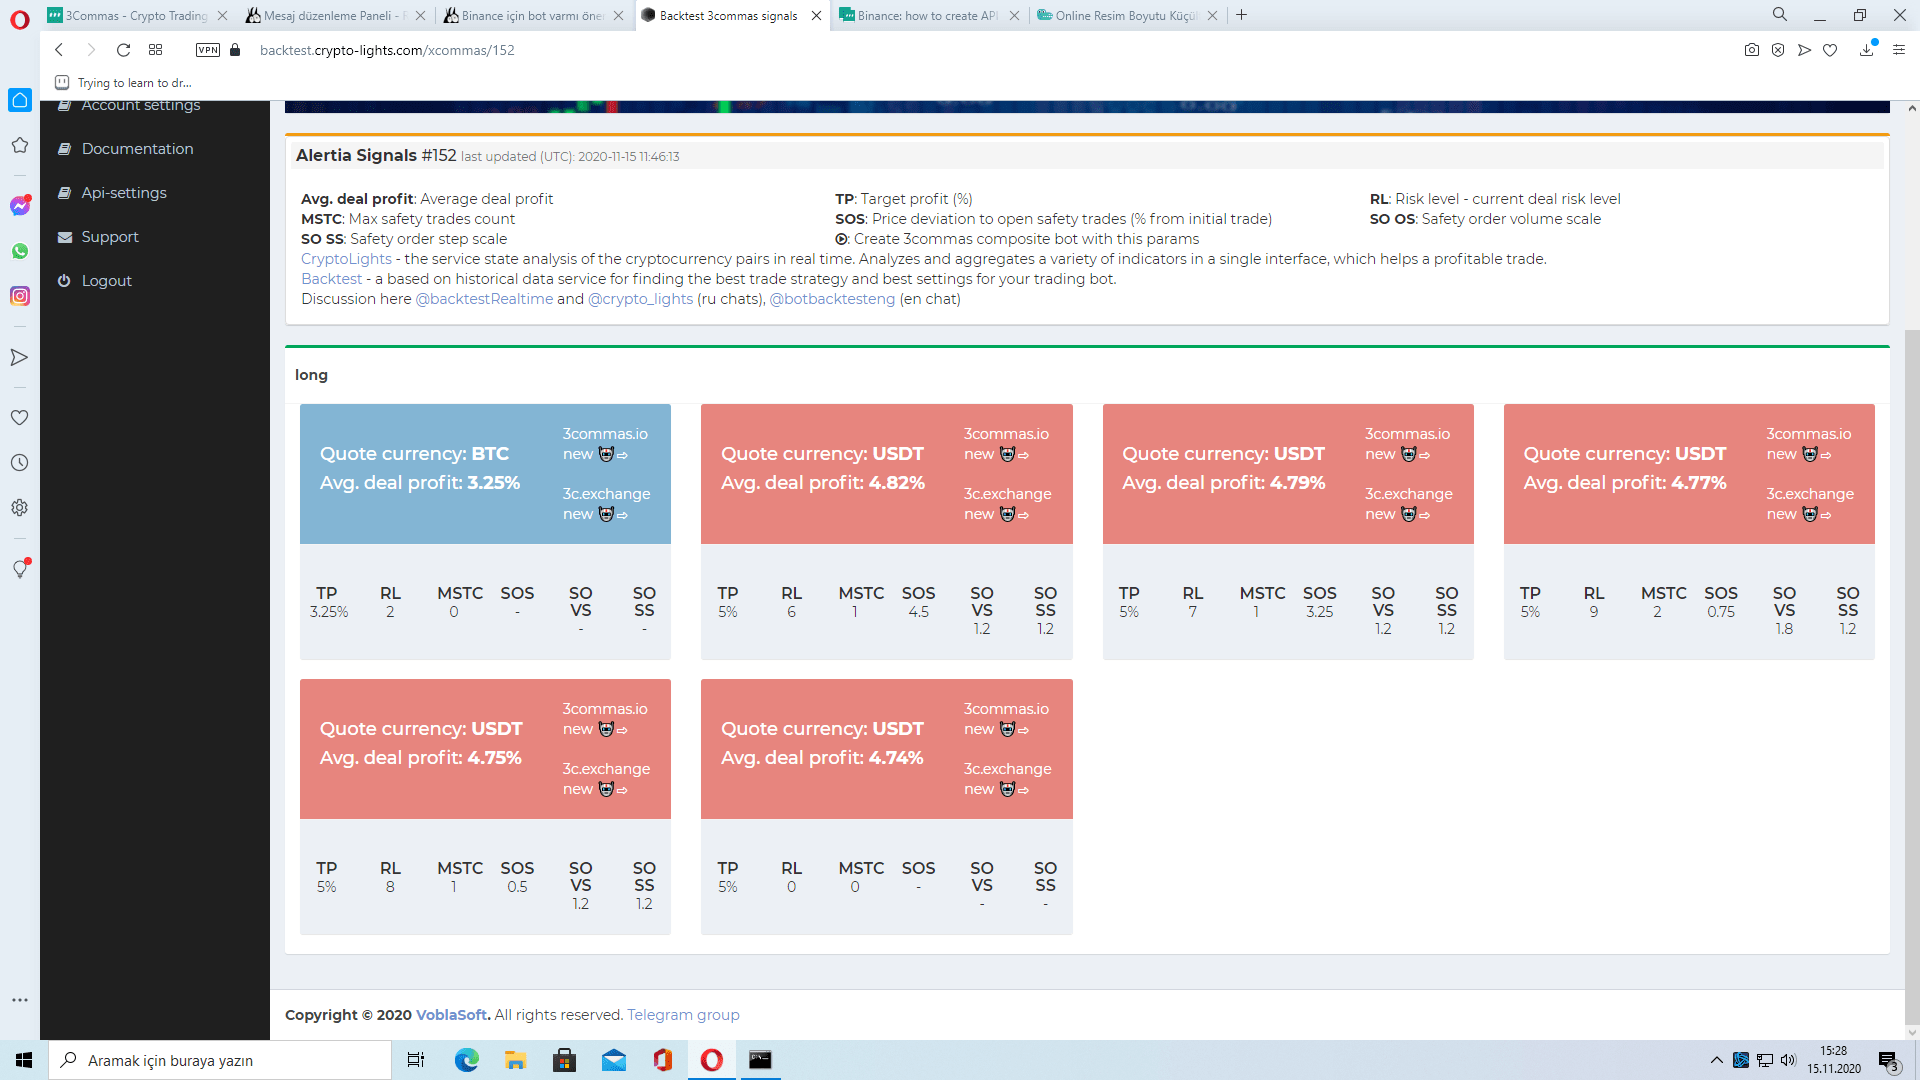Open volume control in system tray
1920x1080 pixels.
(x=1788, y=1060)
